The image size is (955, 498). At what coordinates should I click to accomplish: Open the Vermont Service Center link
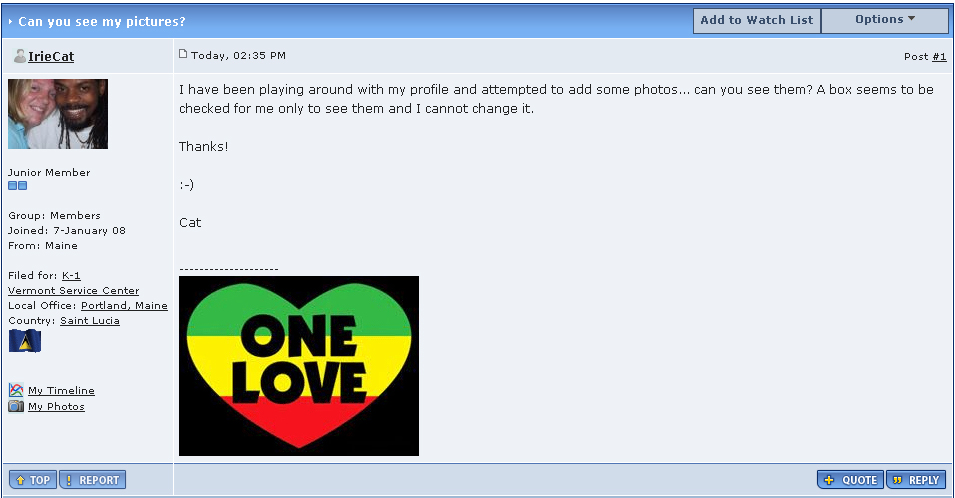pyautogui.click(x=74, y=290)
